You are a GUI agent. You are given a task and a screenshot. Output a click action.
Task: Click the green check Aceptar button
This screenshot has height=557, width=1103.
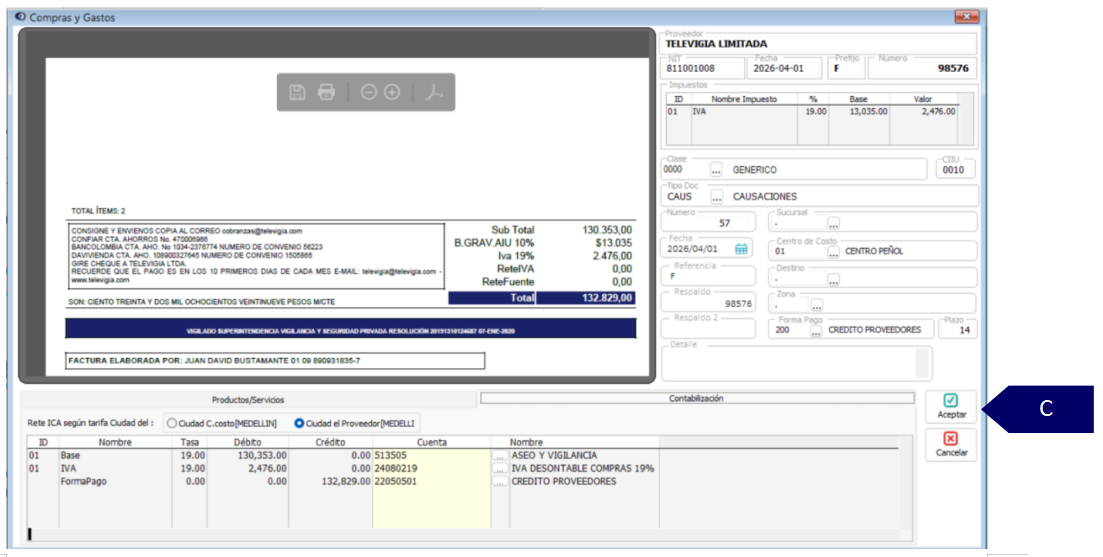tap(951, 406)
